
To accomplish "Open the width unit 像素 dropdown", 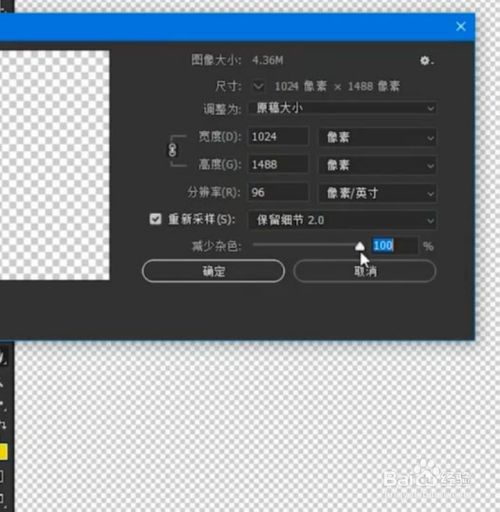I will pos(378,137).
